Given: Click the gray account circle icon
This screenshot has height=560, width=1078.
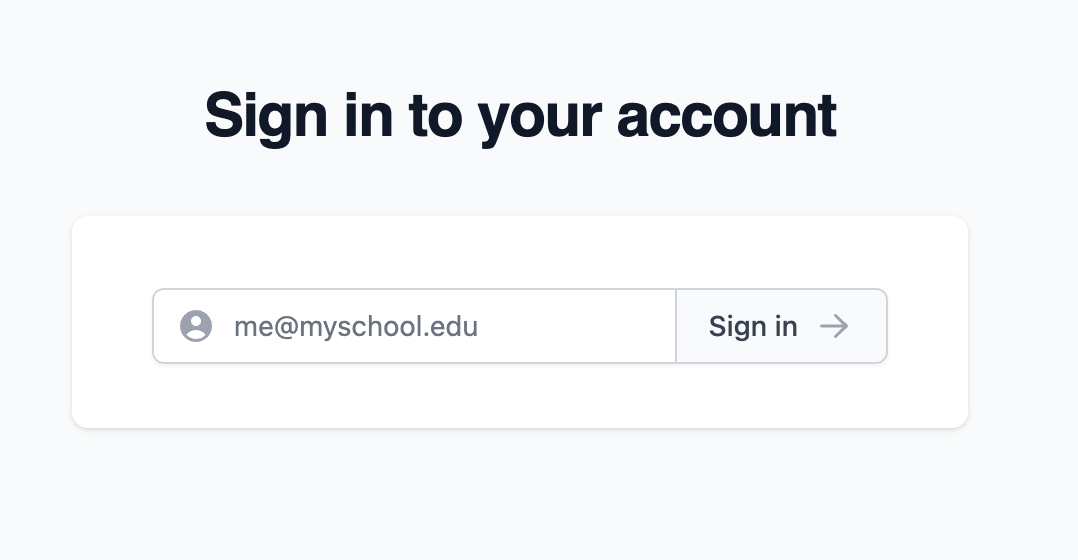Looking at the screenshot, I should 196,326.
